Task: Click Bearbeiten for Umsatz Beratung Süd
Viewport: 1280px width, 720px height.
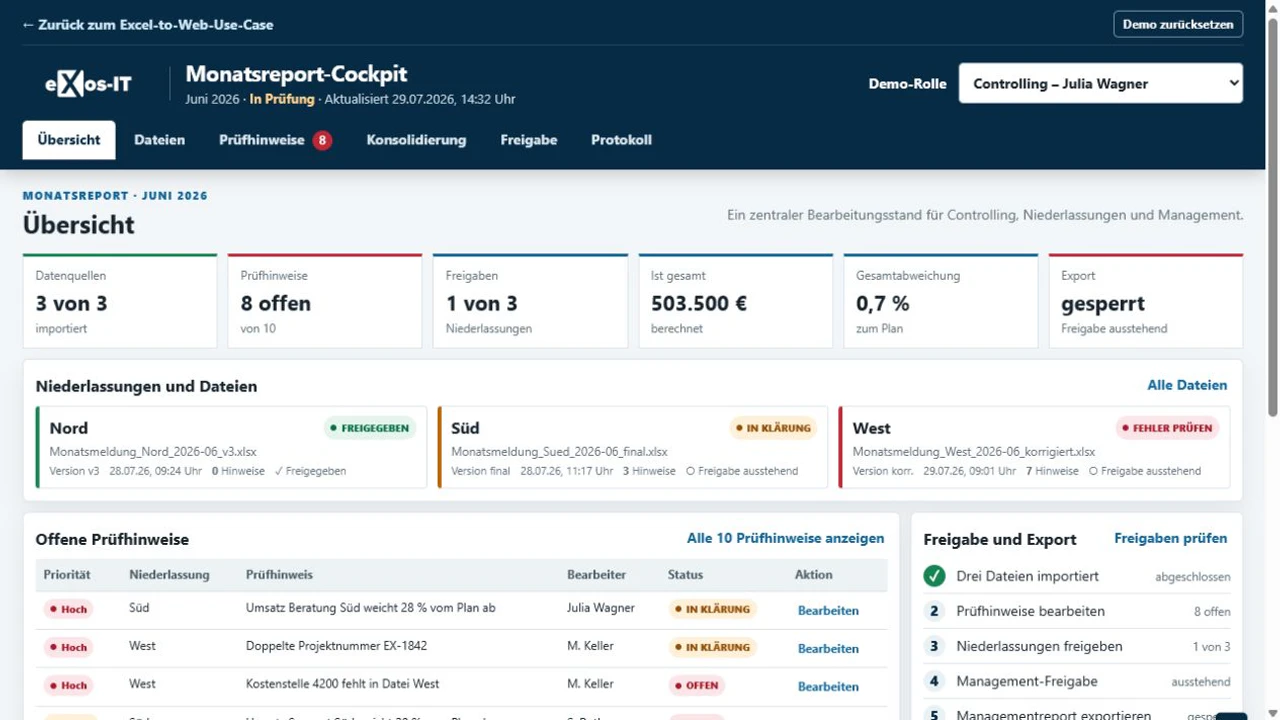Action: click(x=828, y=610)
